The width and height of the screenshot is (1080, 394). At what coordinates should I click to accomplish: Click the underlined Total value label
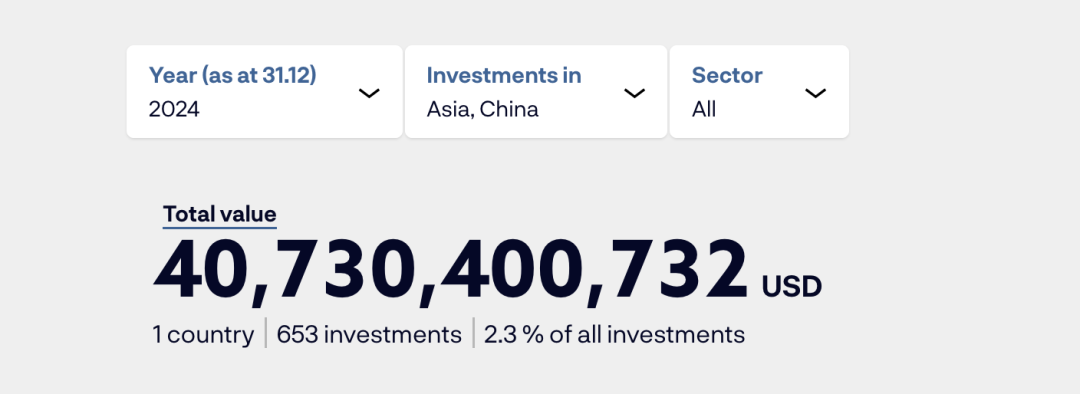220,215
